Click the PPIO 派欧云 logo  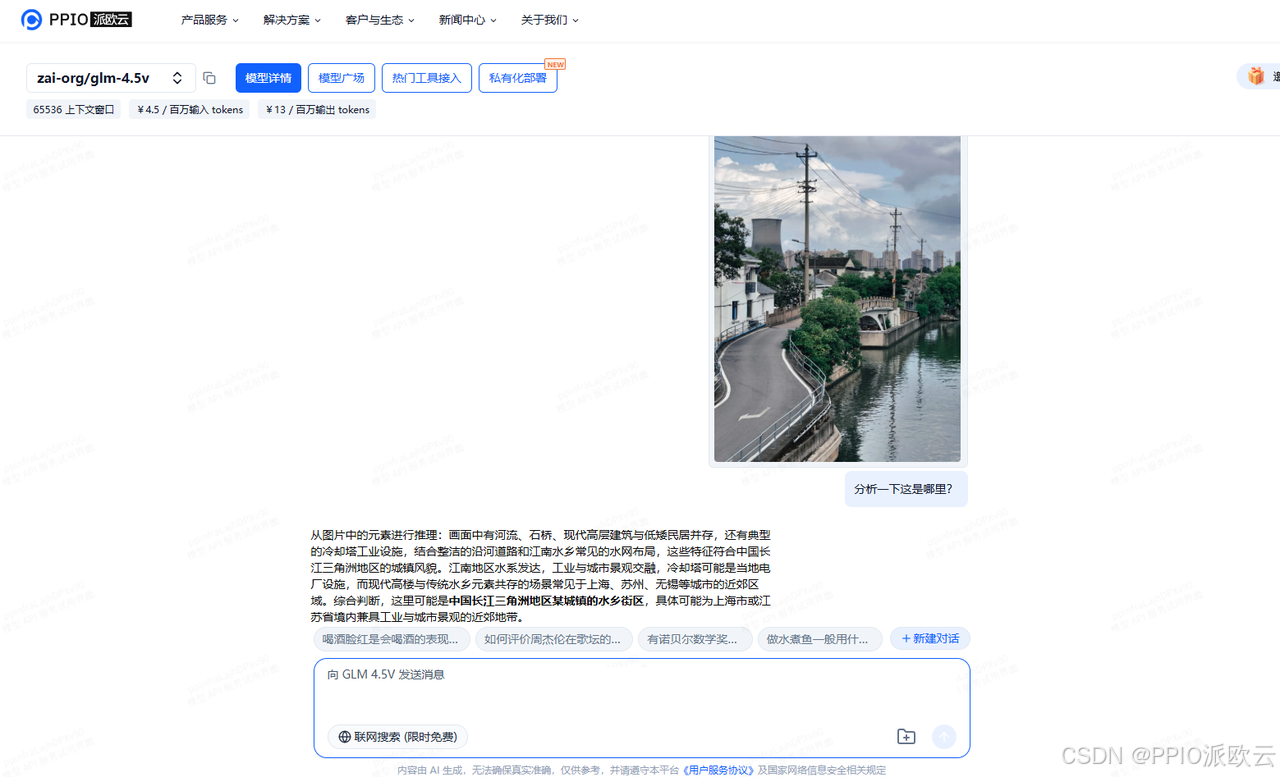coord(76,20)
